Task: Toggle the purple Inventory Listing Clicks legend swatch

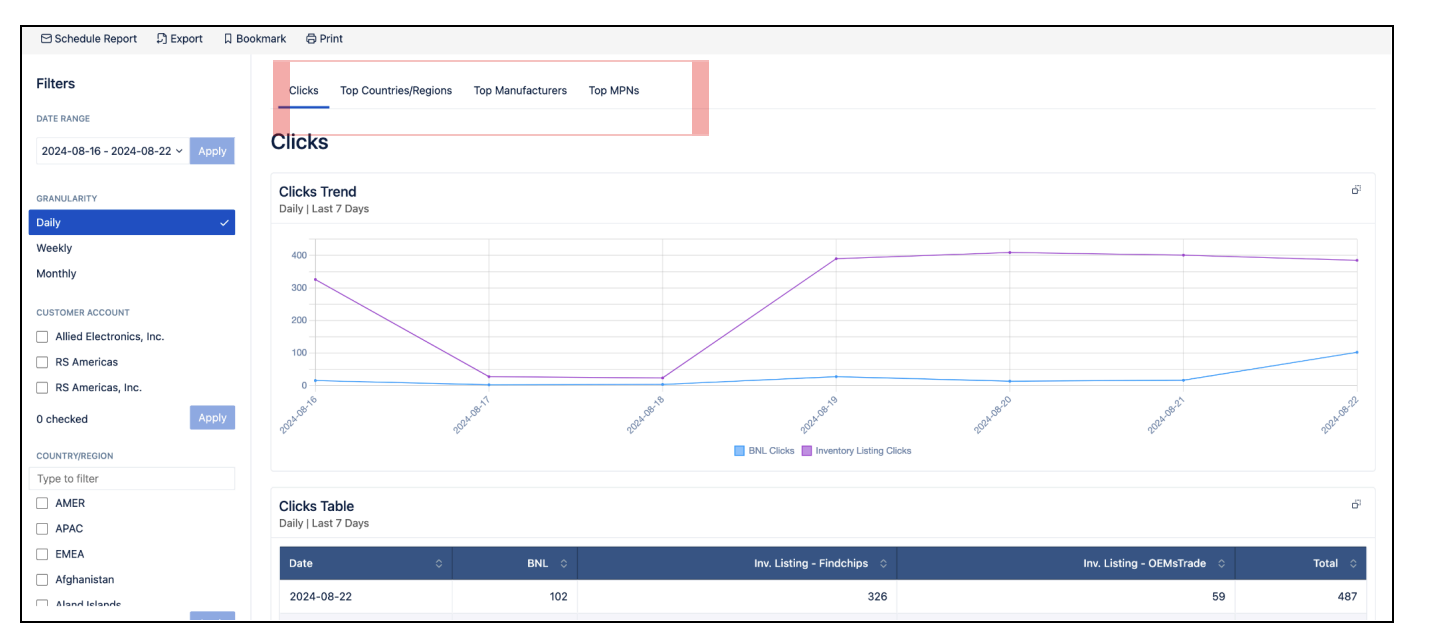Action: coord(806,451)
